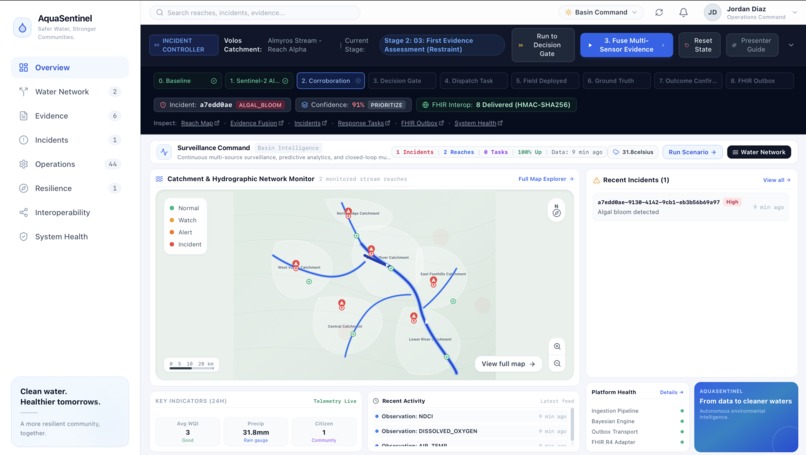Click 3. Fuse Multi-Sensor Evidence button
This screenshot has height=455, width=806.
[x=627, y=45]
